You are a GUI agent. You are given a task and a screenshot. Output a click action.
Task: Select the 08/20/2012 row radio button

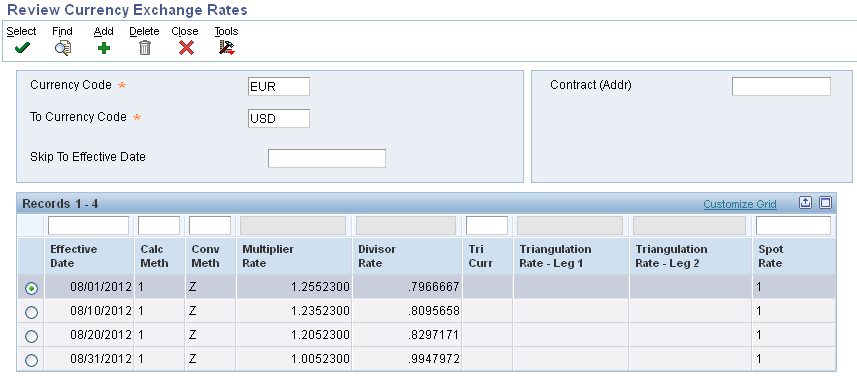tap(32, 336)
